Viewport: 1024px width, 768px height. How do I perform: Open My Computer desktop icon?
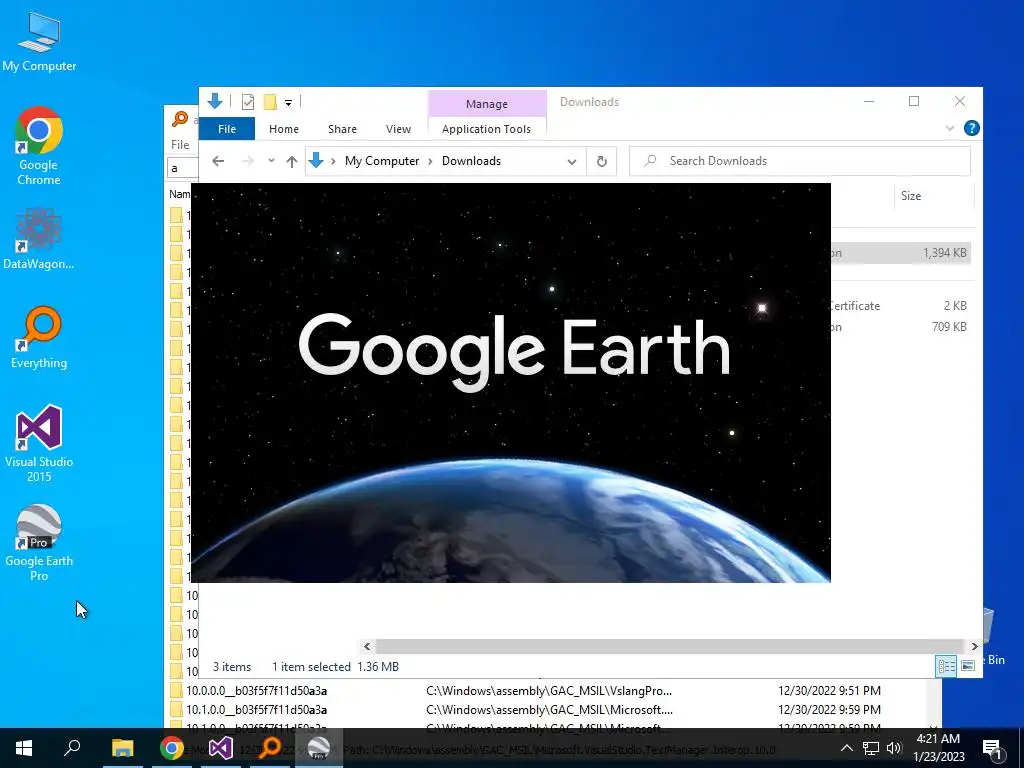tap(39, 42)
